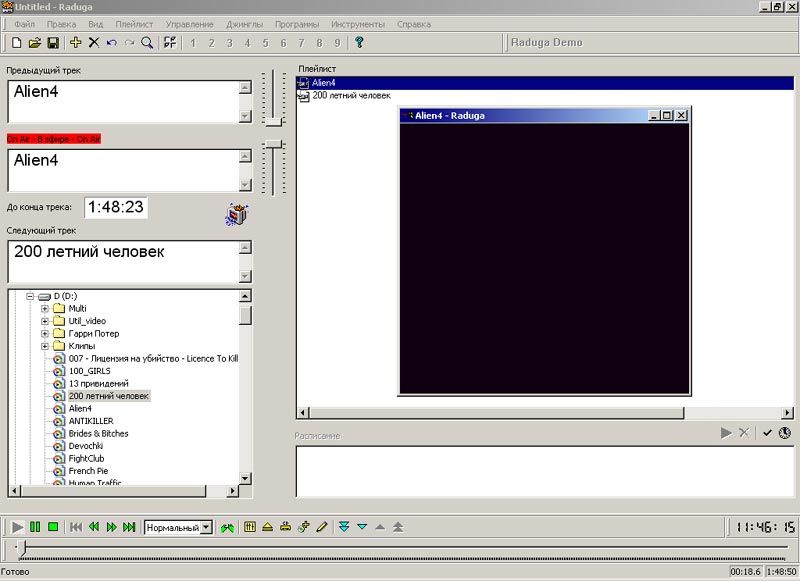Click the On/Off toolbar icon
The height and width of the screenshot is (581, 800).
tap(170, 43)
